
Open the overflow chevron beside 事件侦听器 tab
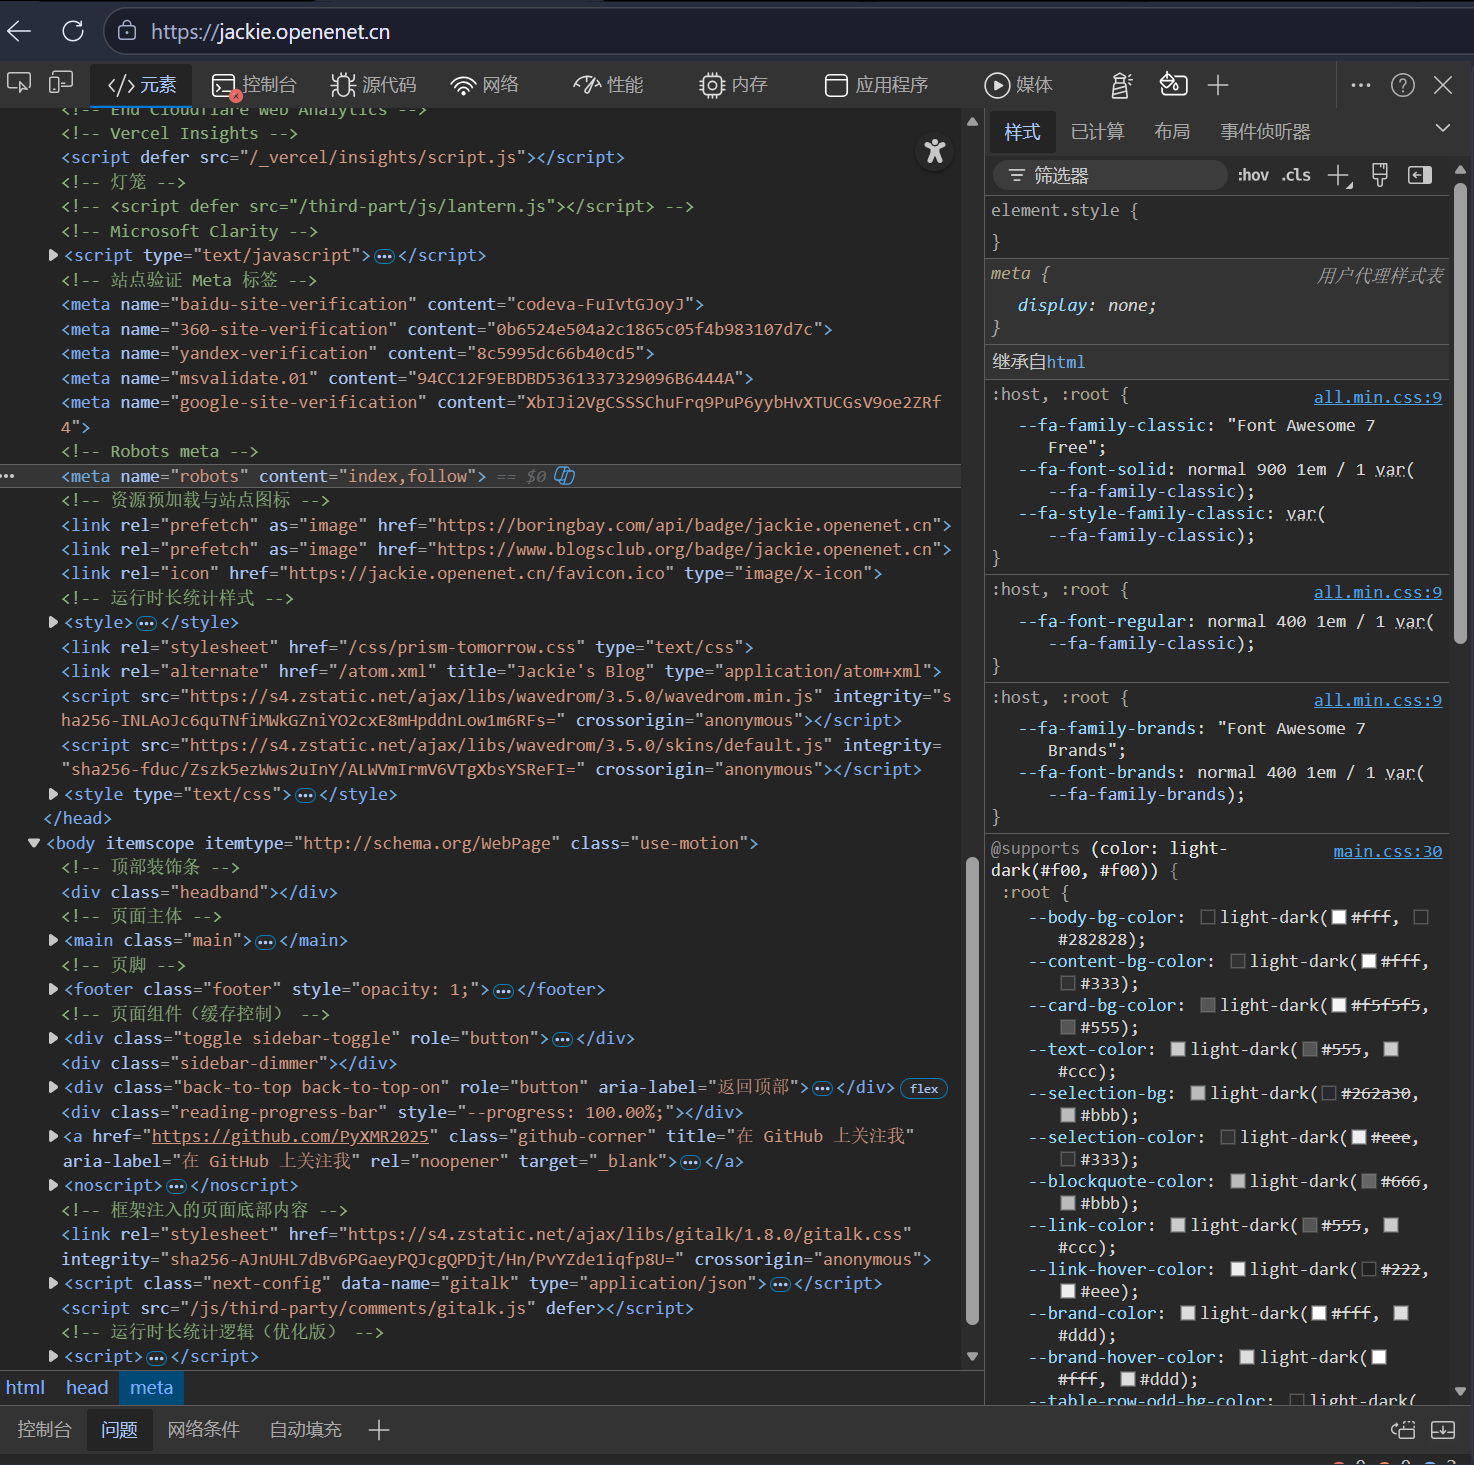click(x=1442, y=129)
